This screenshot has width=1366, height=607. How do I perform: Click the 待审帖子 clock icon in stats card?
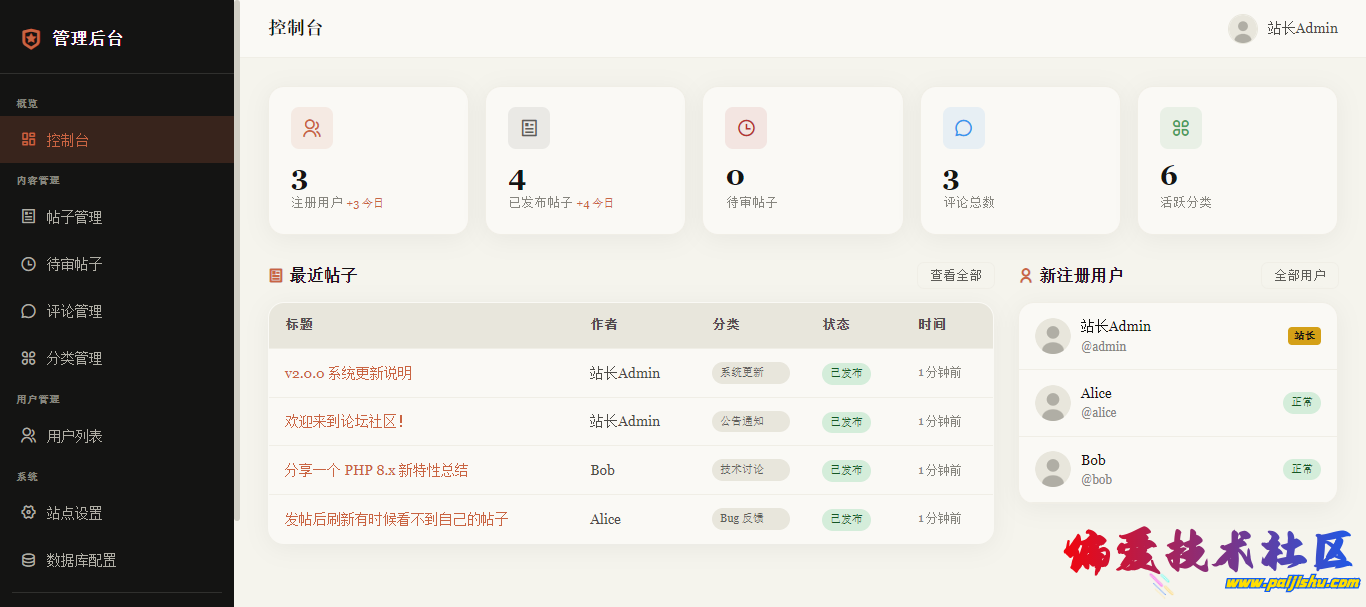tap(746, 128)
